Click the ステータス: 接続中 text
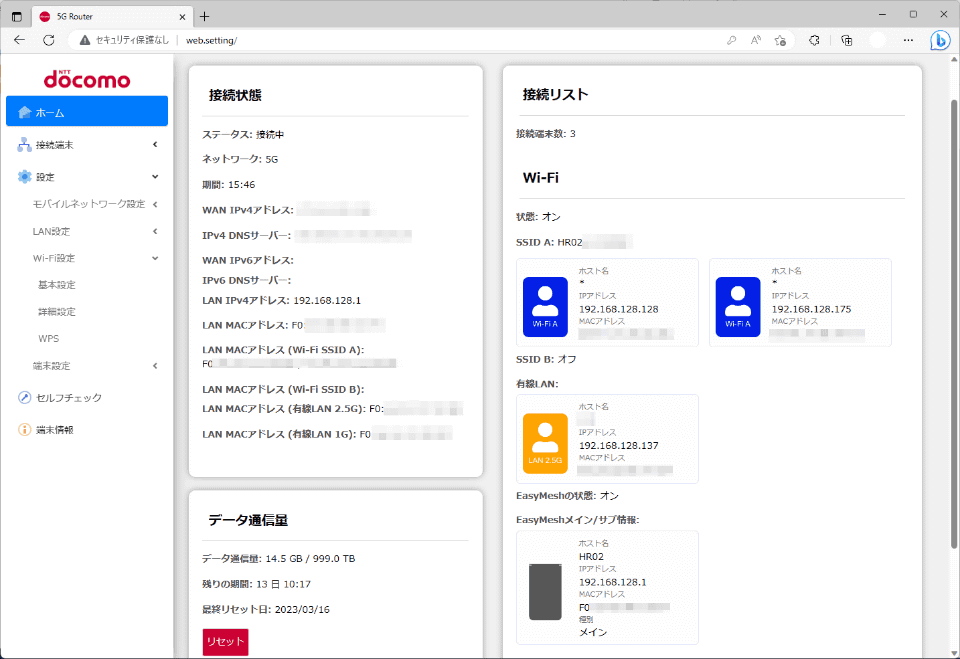This screenshot has height=659, width=960. click(x=243, y=135)
